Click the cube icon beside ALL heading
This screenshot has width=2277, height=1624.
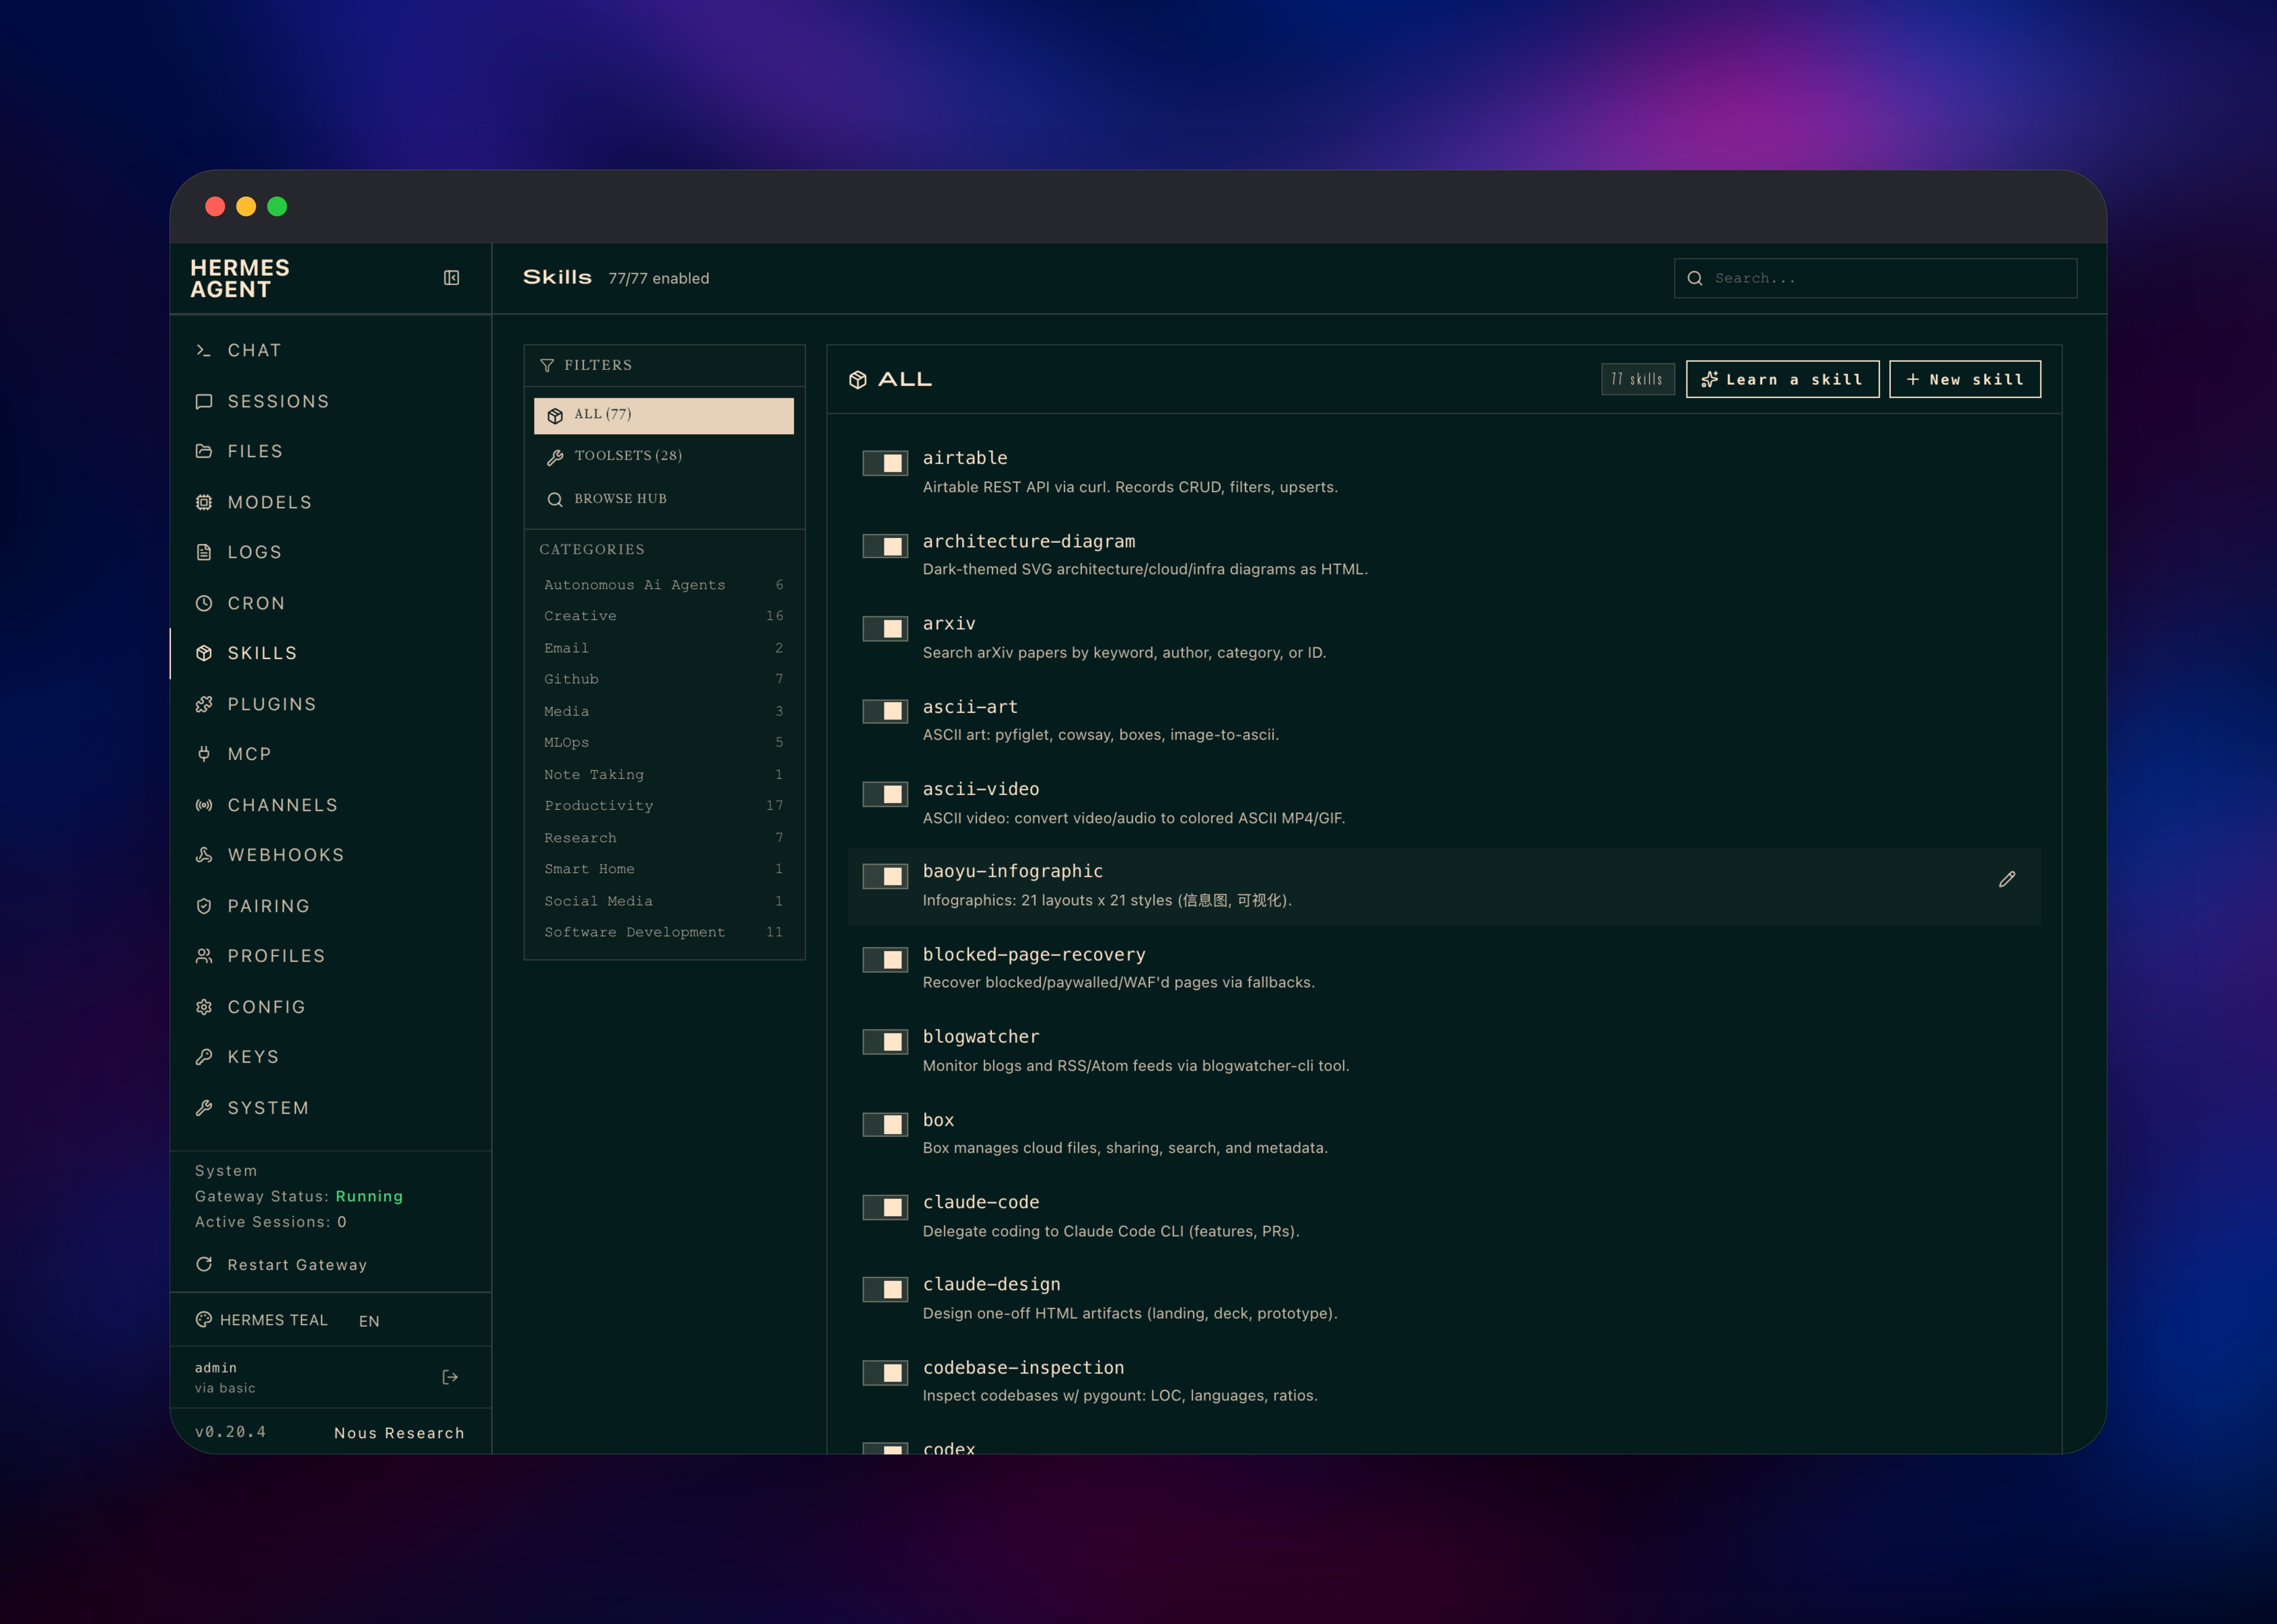click(x=858, y=380)
